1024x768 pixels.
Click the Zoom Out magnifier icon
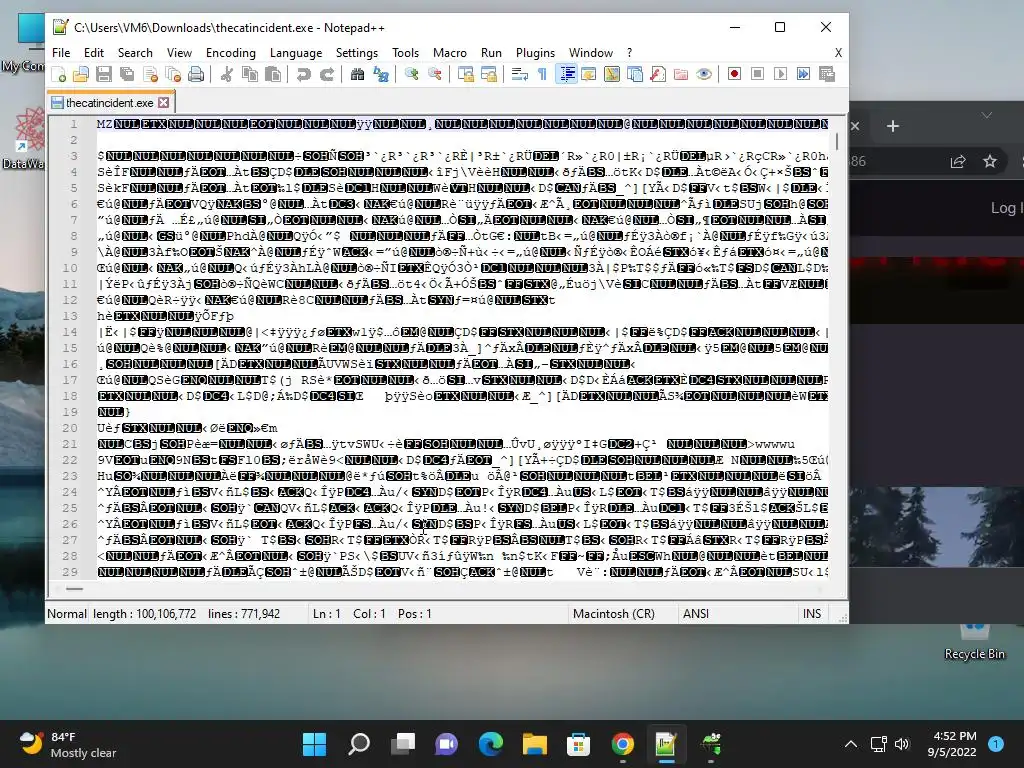pos(434,74)
